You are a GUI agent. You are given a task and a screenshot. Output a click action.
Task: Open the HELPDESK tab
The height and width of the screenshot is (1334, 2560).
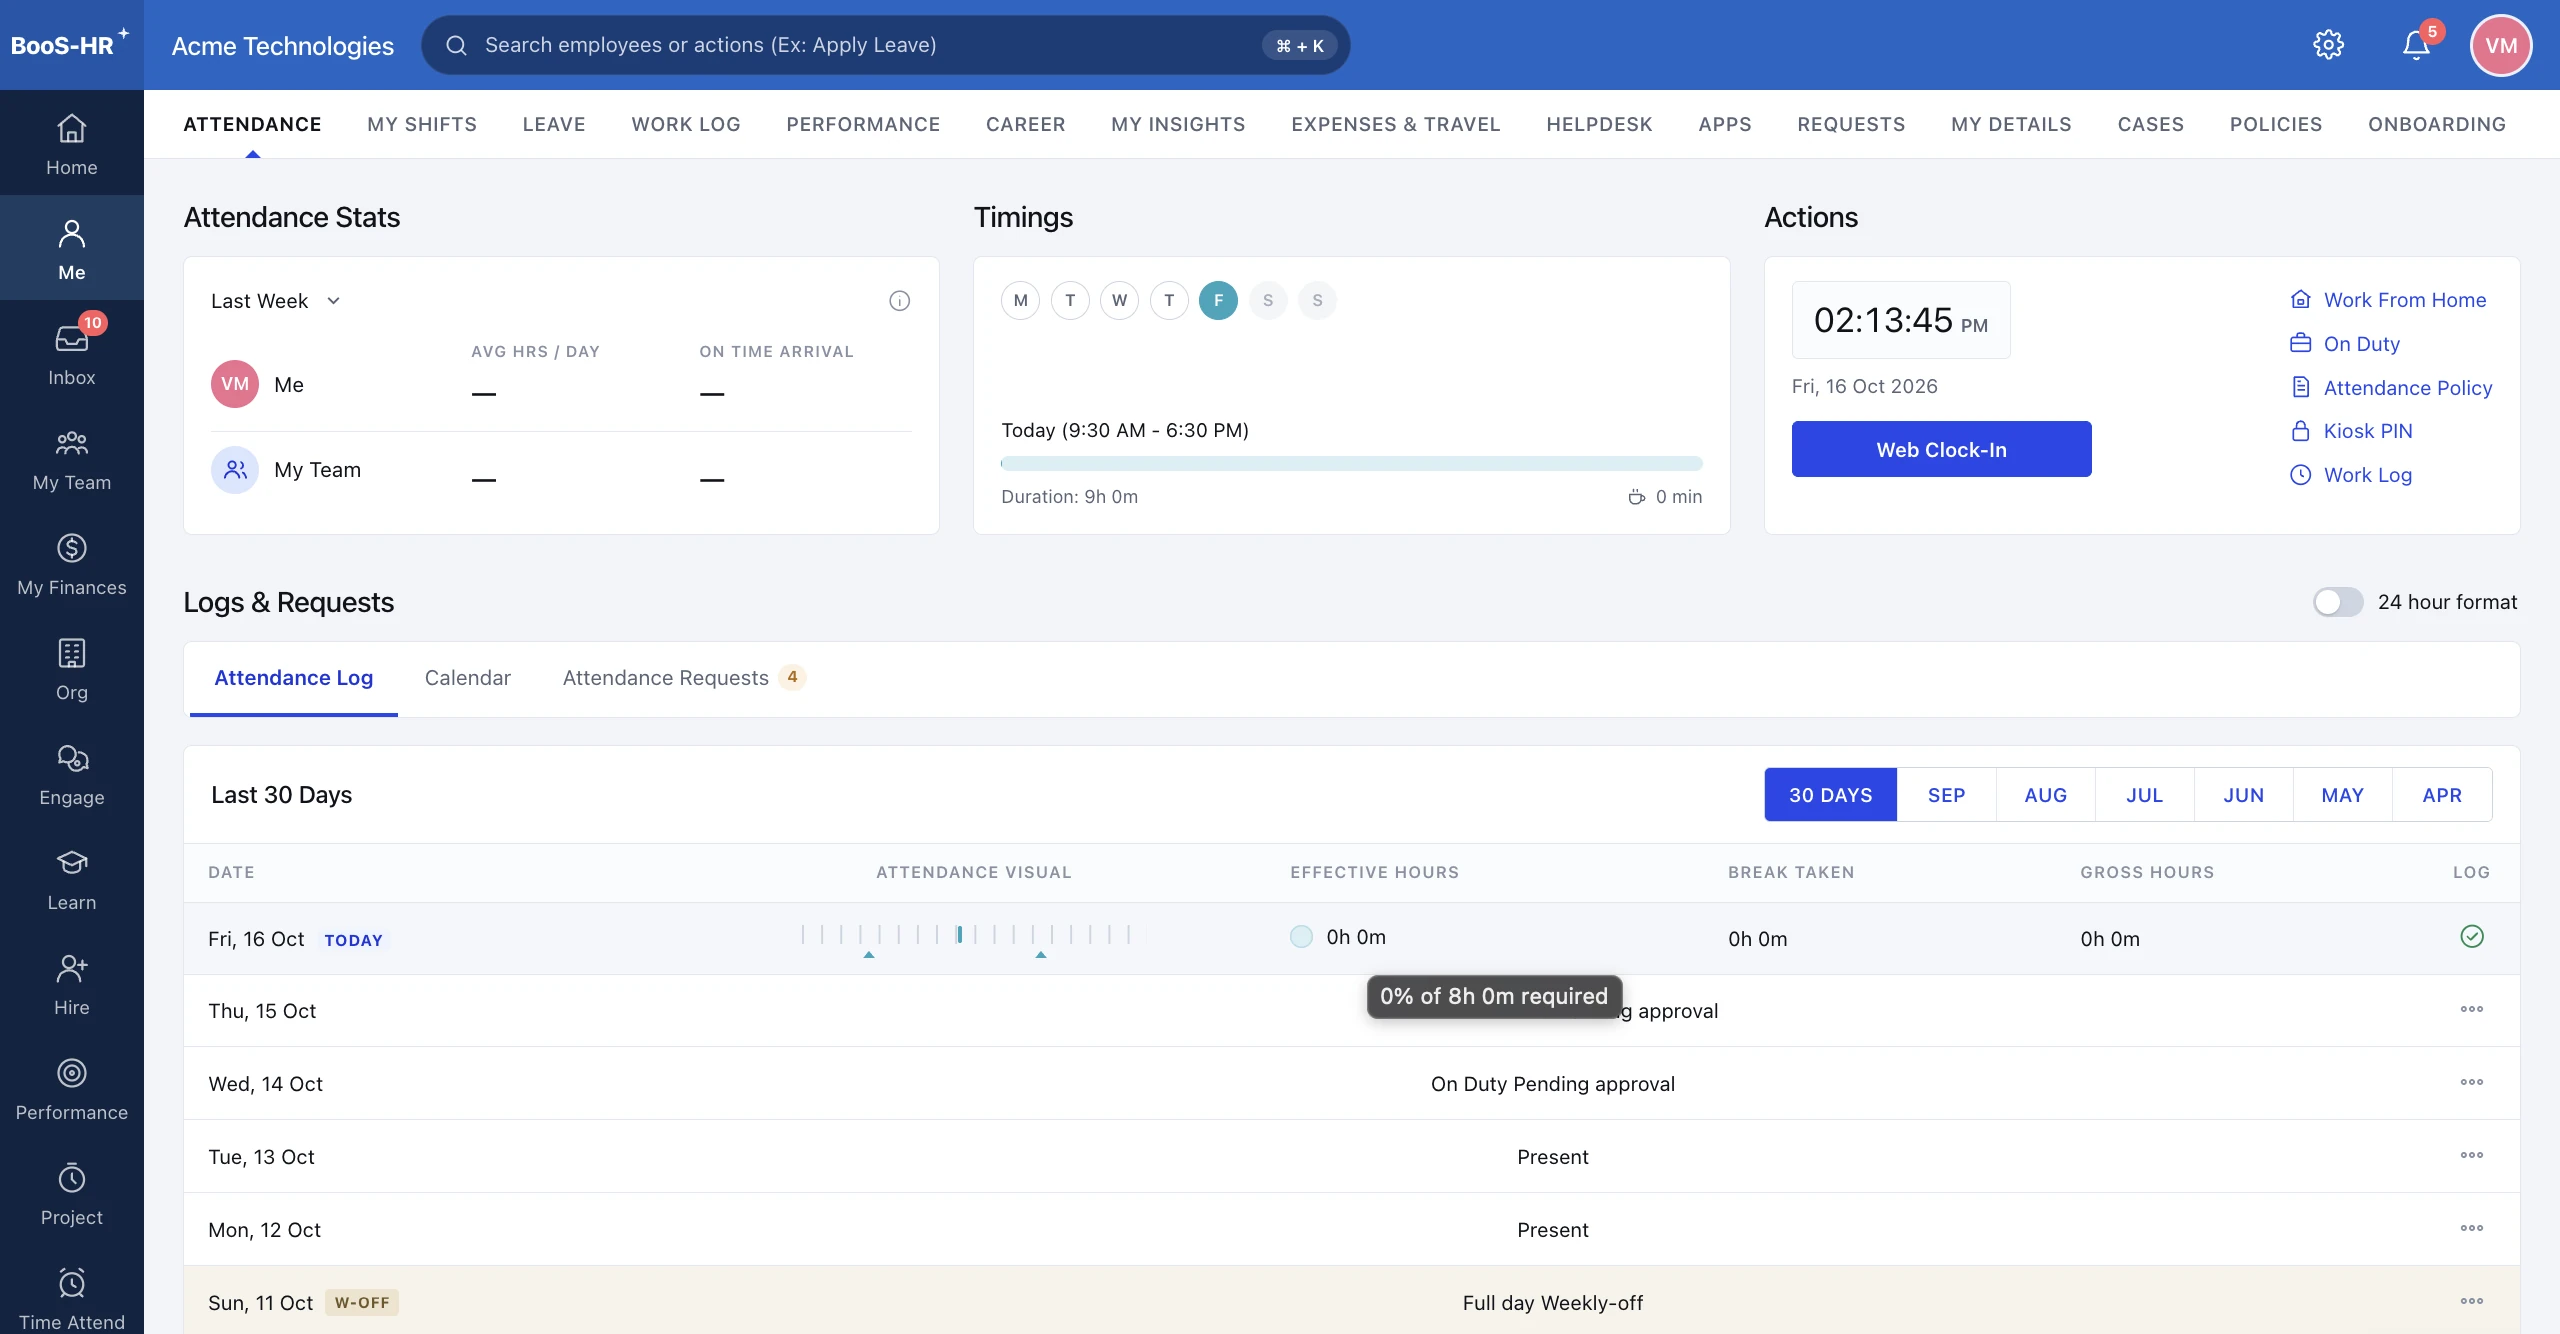1599,124
